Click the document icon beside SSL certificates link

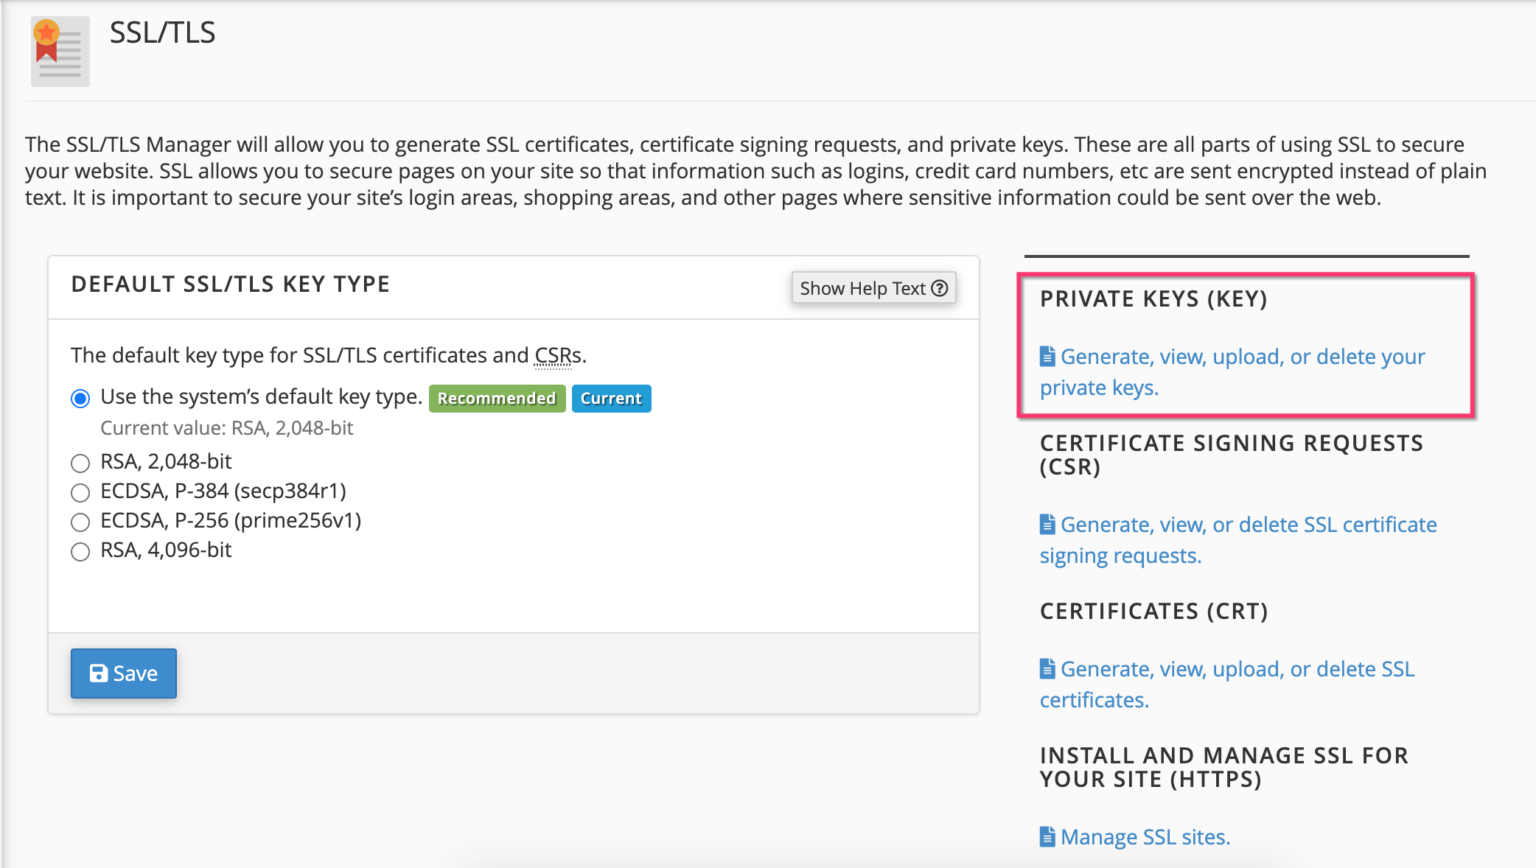coord(1048,668)
